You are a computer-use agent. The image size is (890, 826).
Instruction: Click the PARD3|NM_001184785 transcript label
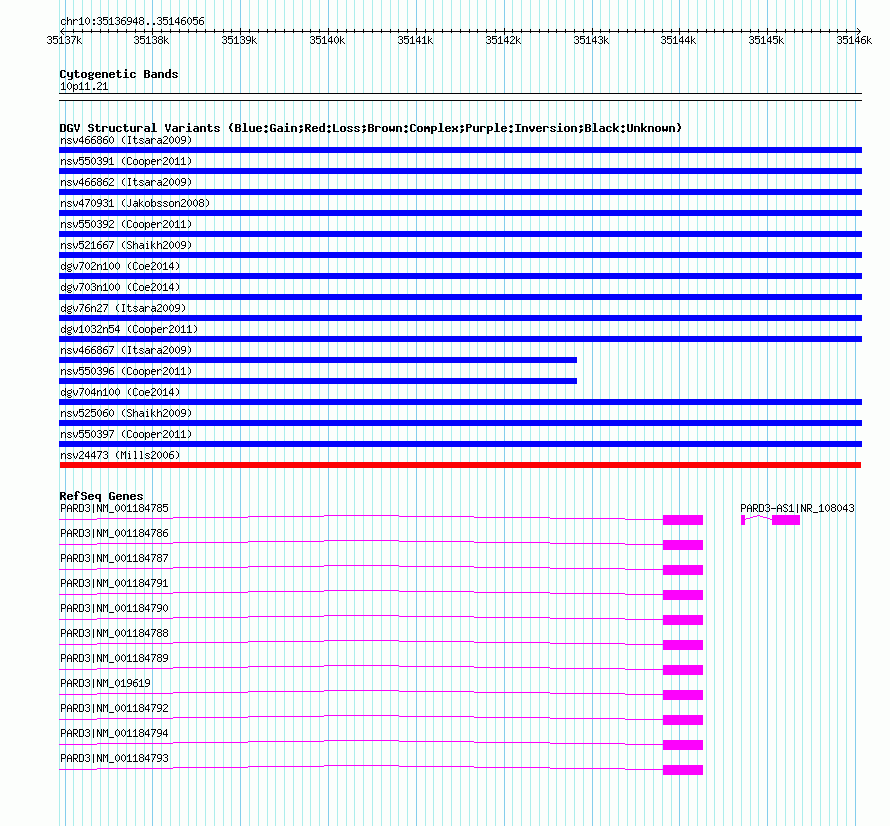pyautogui.click(x=114, y=508)
